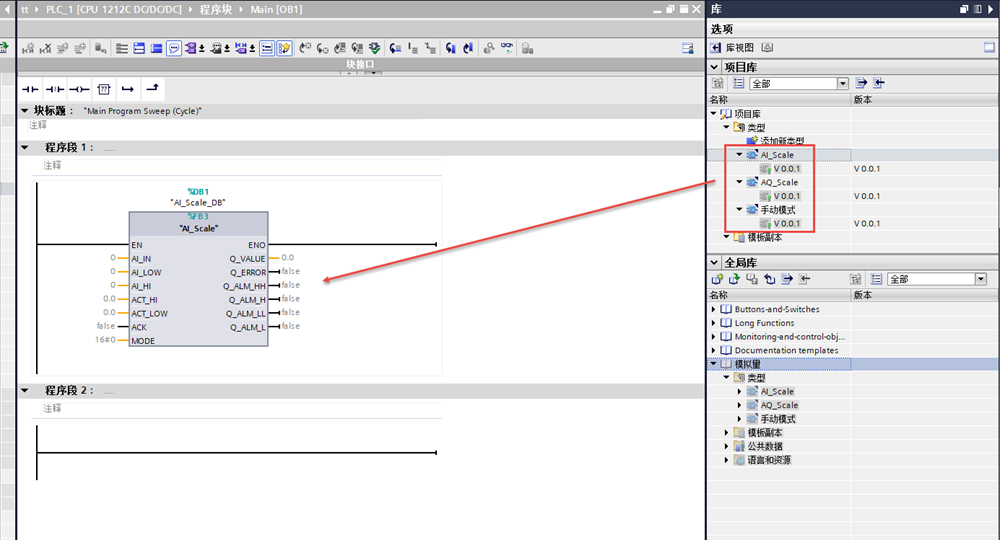Create new global library icon
The height and width of the screenshot is (540, 1000).
[x=717, y=279]
